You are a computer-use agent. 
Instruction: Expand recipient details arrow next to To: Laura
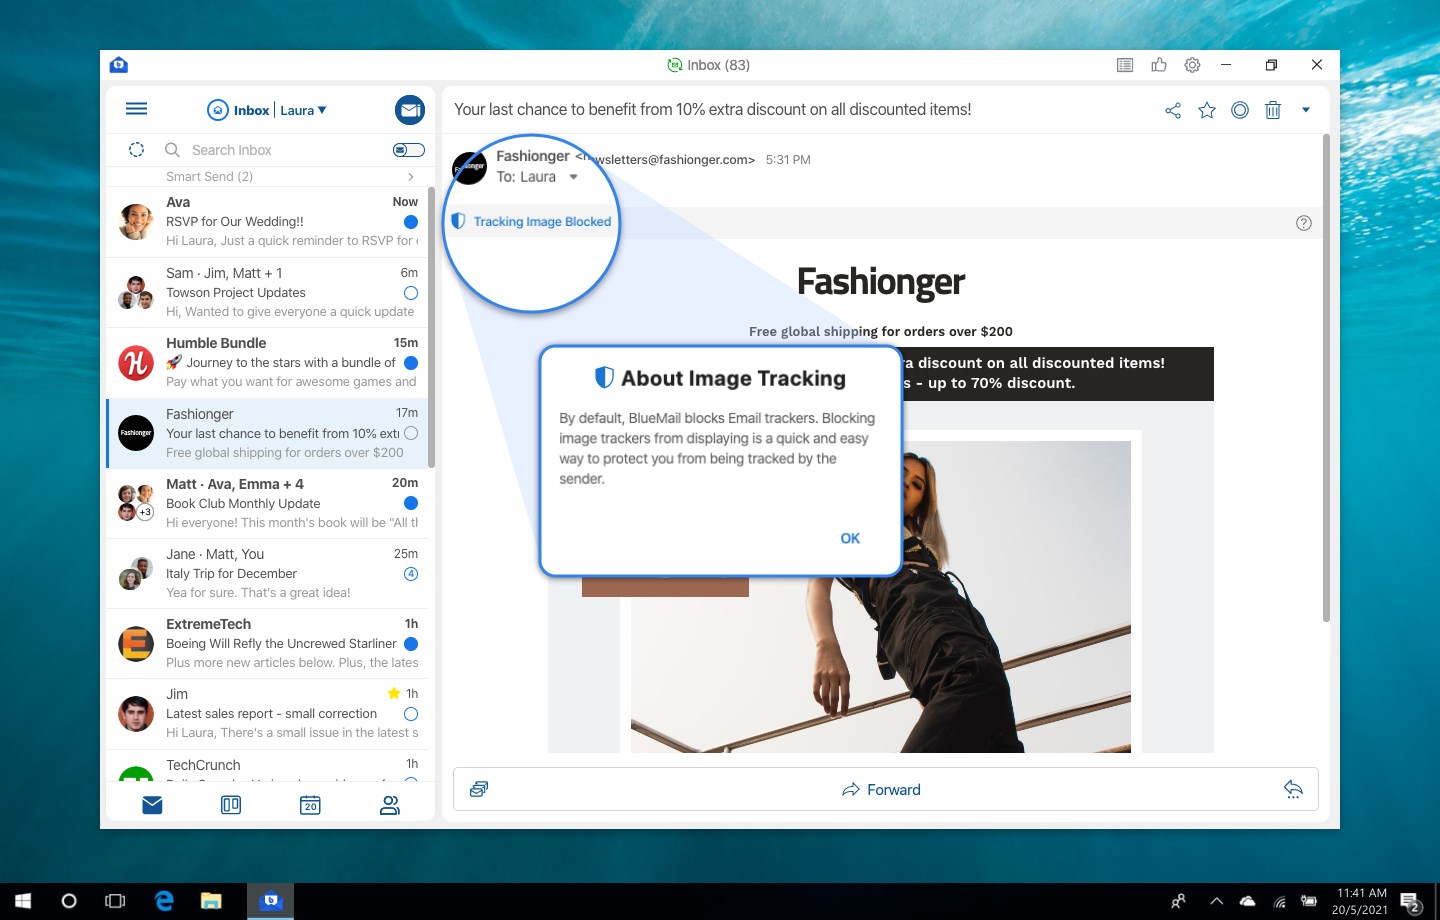pyautogui.click(x=573, y=177)
